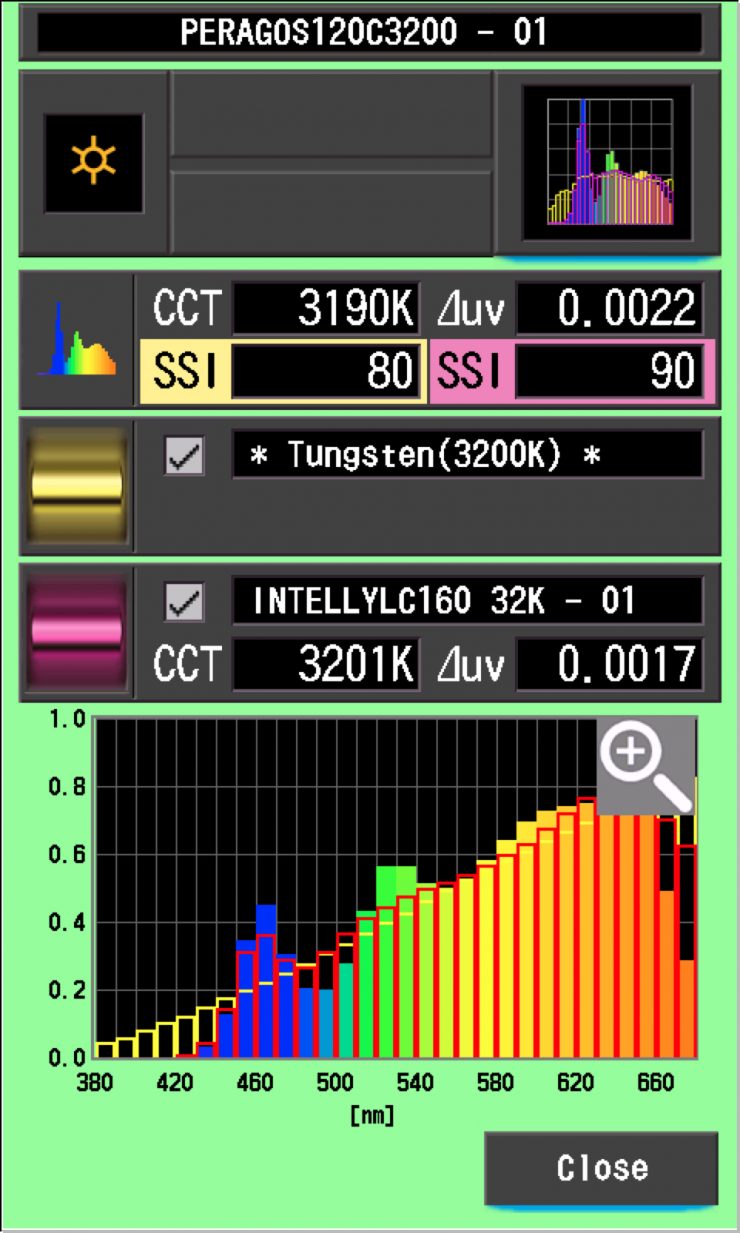Screen dimensions: 740x1233
Task: Select the pink reference bar icon
Action: point(77,632)
